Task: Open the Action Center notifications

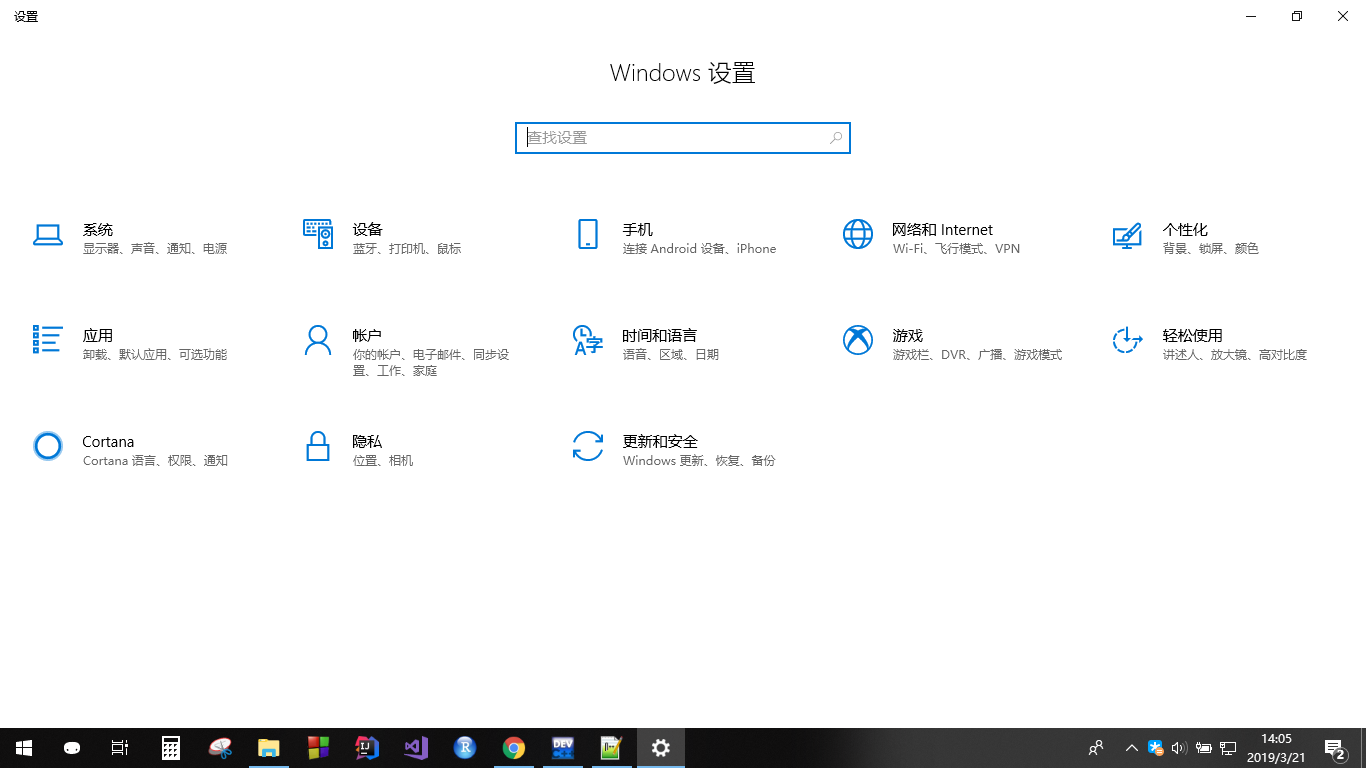Action: [x=1335, y=748]
